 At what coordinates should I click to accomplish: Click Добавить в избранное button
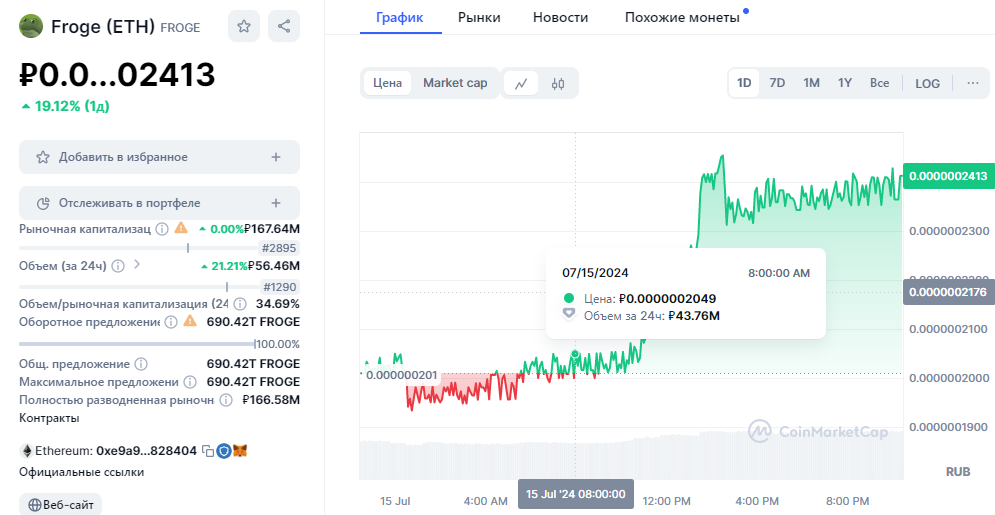(159, 157)
